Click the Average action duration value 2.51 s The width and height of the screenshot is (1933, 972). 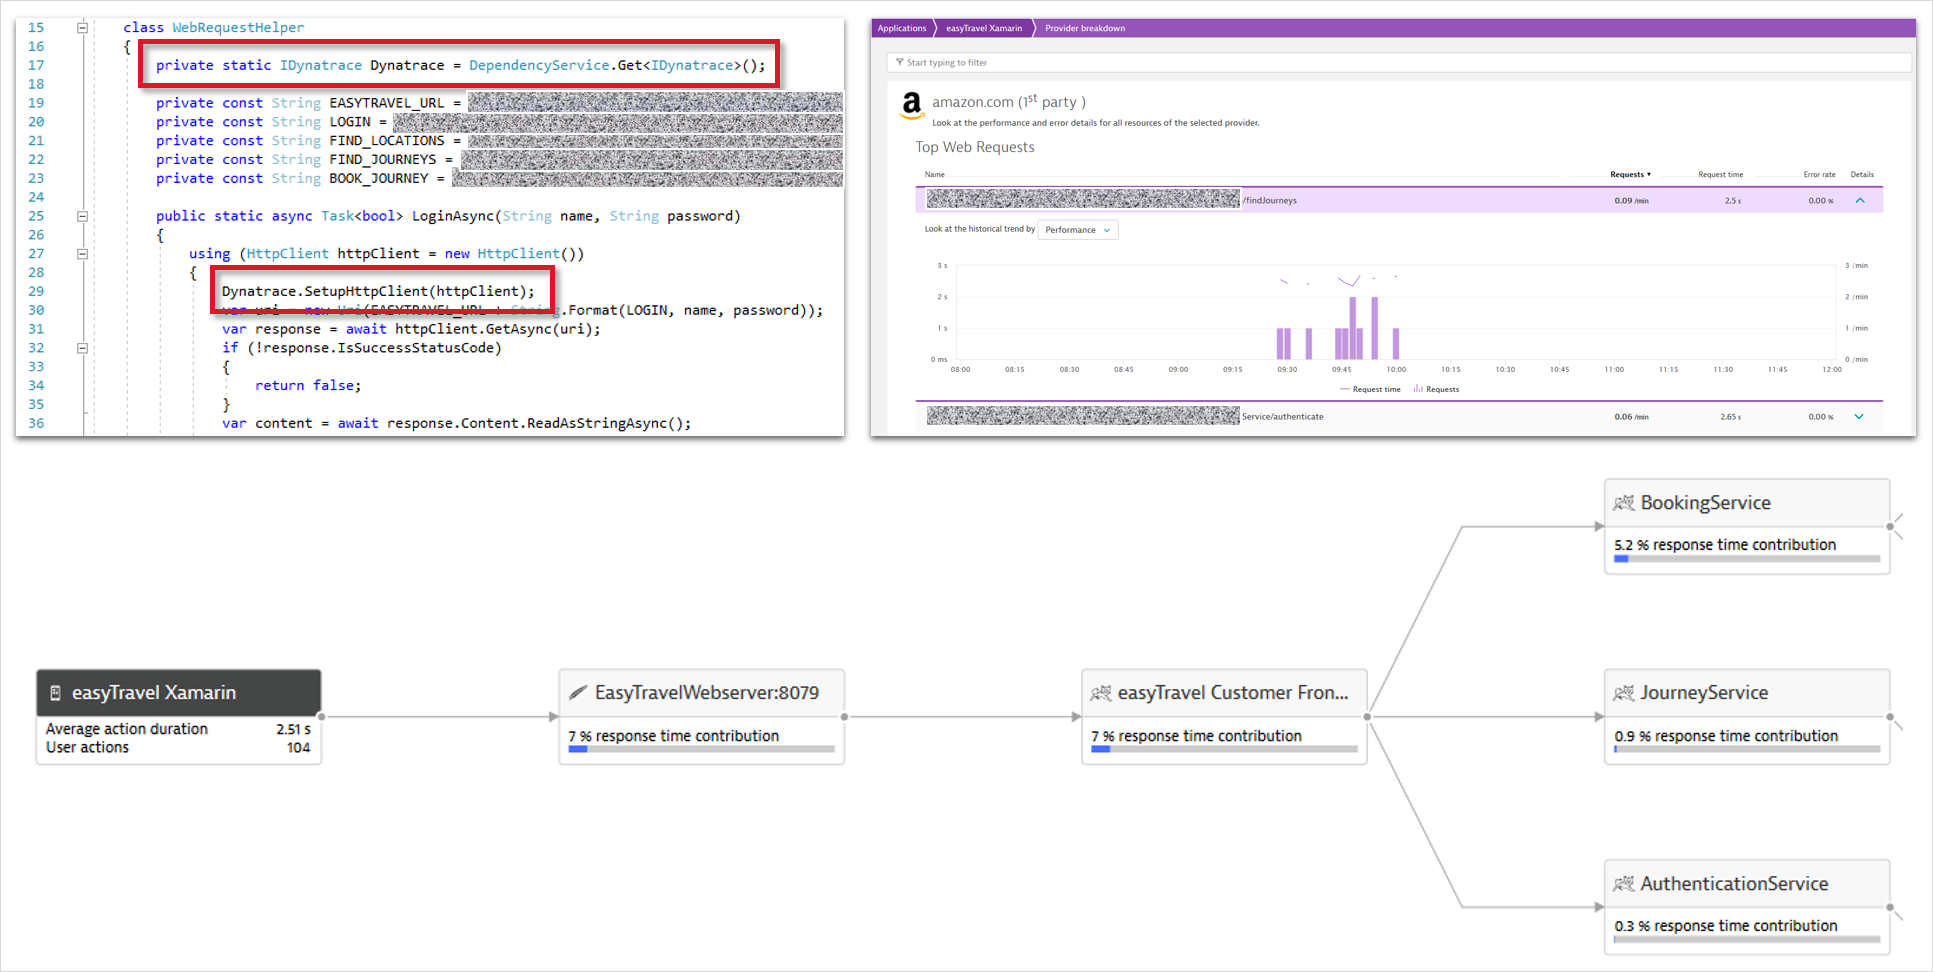point(293,730)
